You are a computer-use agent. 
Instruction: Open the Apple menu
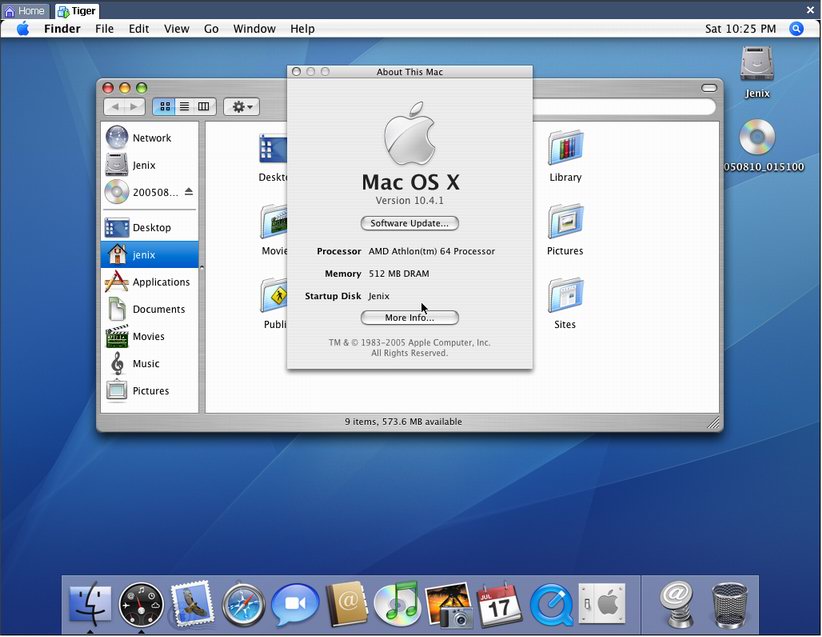click(x=23, y=28)
